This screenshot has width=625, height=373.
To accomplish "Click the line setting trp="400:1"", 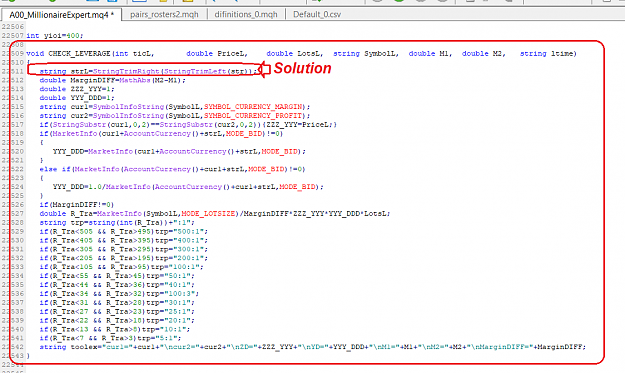I will pos(124,240).
